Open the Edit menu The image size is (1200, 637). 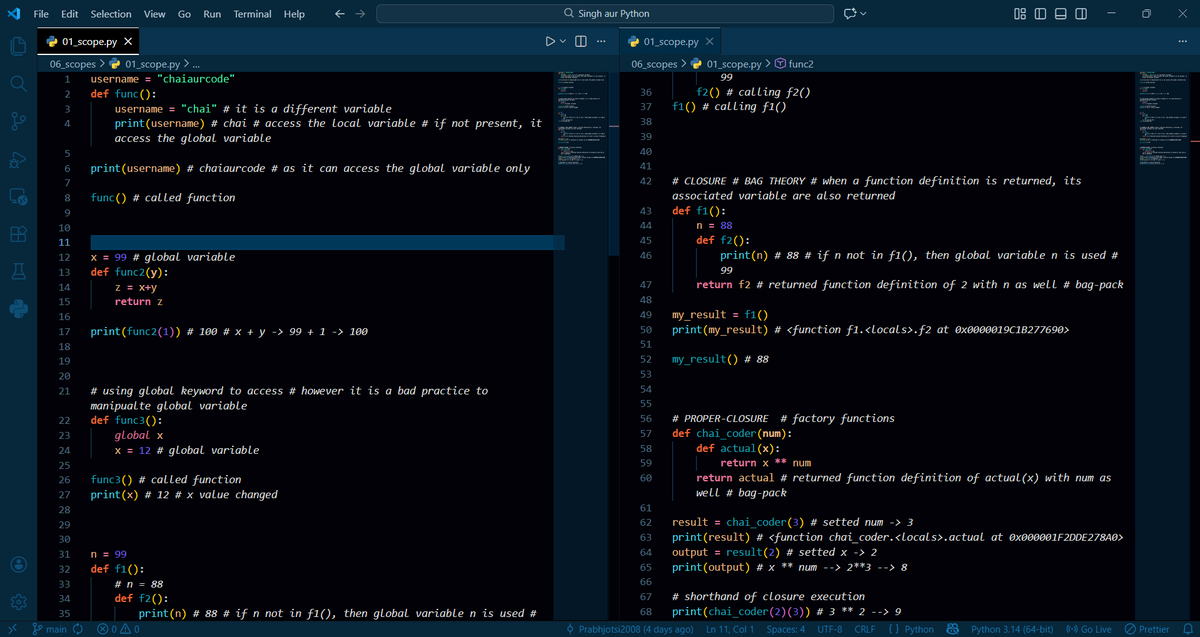click(x=70, y=14)
